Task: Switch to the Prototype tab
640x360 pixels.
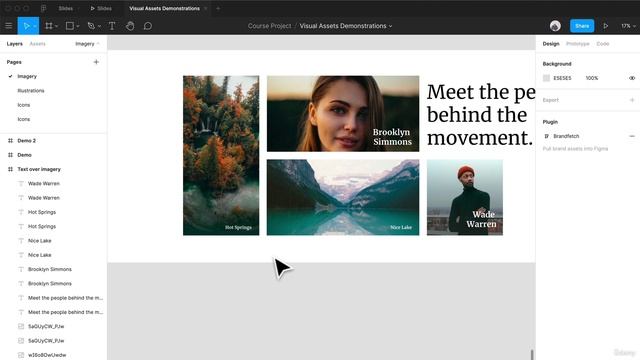Action: coord(578,44)
